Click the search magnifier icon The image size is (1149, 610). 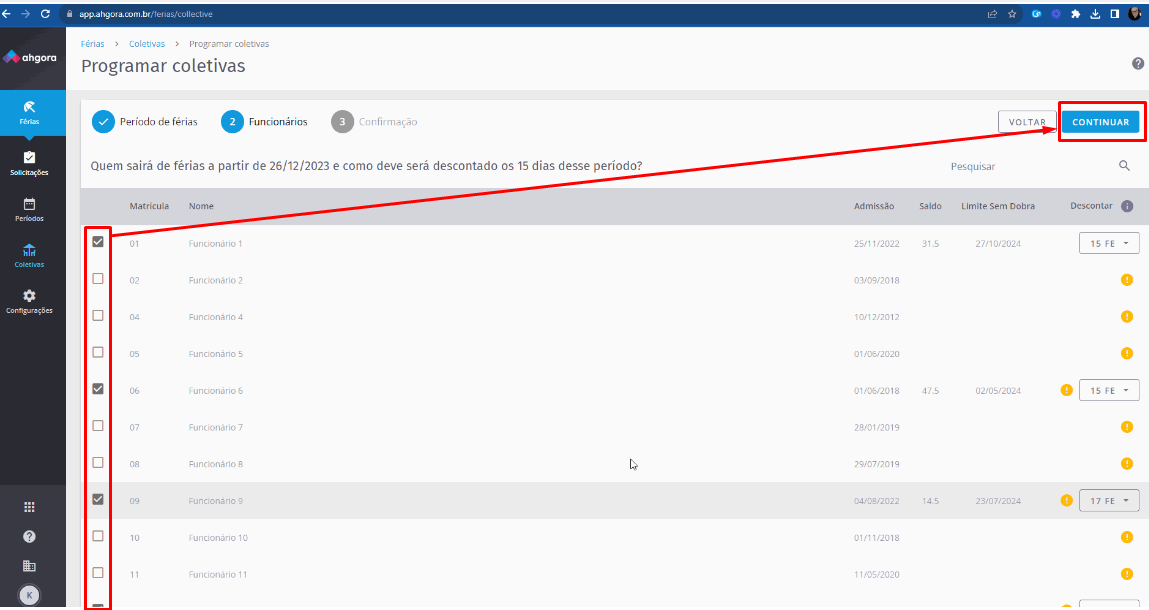pyautogui.click(x=1124, y=166)
